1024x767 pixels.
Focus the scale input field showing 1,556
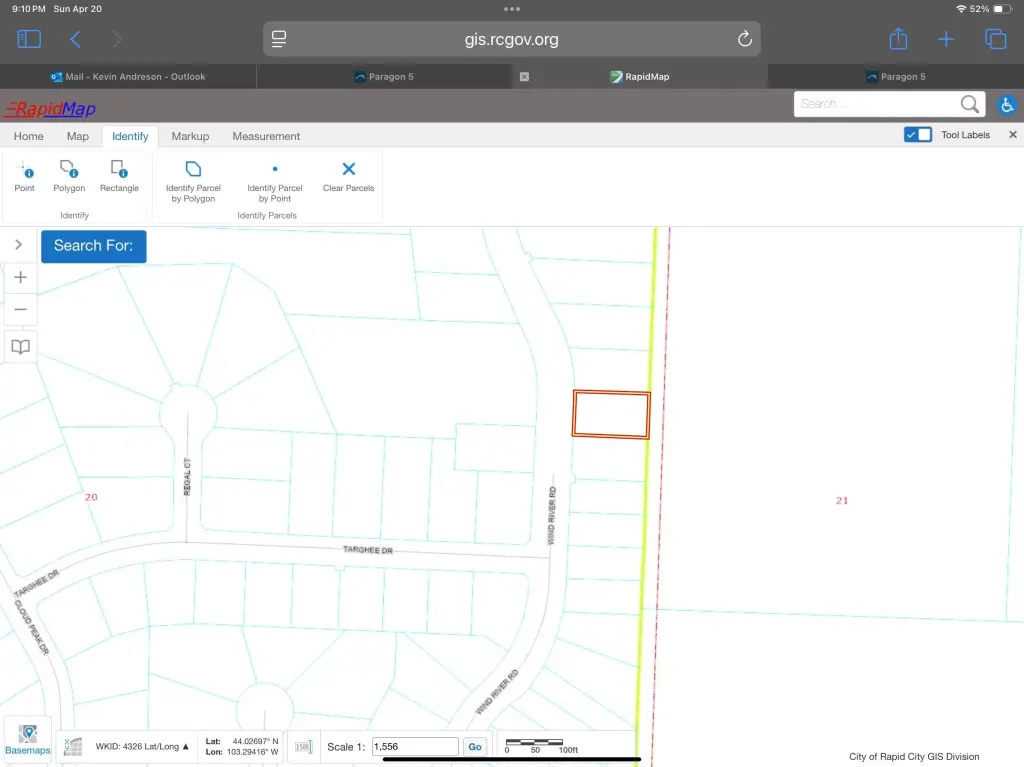click(414, 747)
